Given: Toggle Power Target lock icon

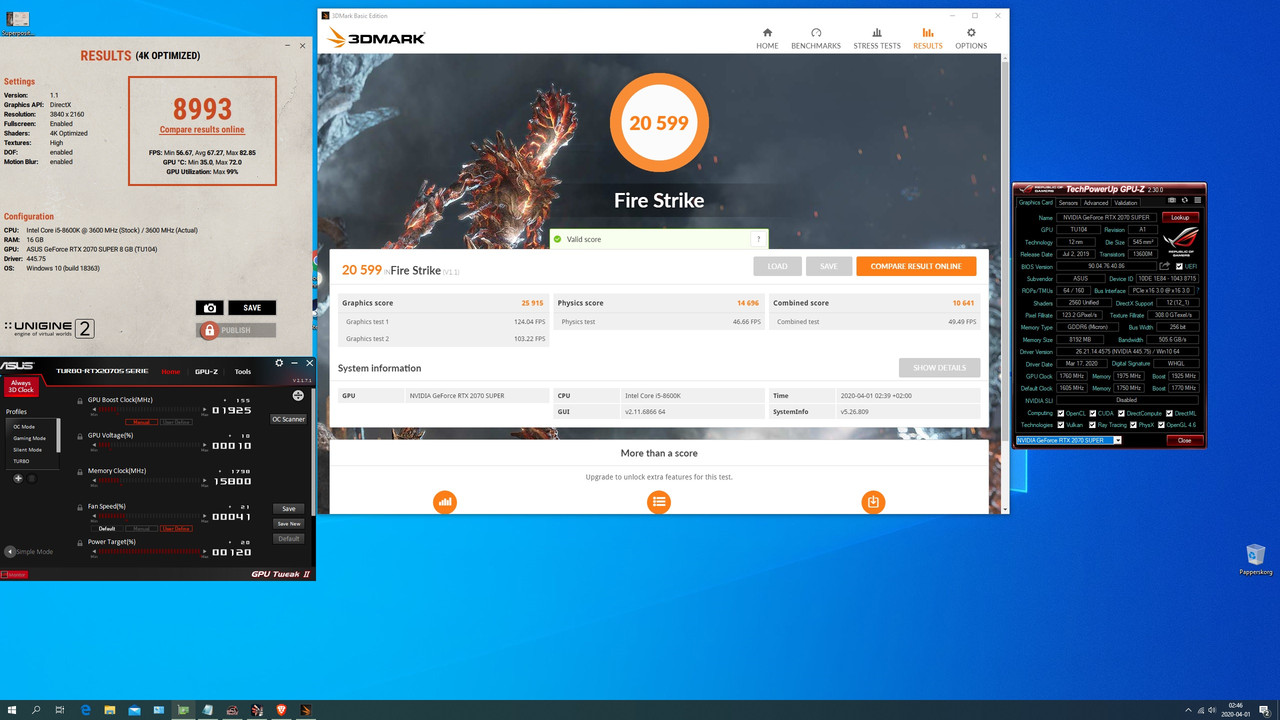Looking at the screenshot, I should pyautogui.click(x=80, y=543).
